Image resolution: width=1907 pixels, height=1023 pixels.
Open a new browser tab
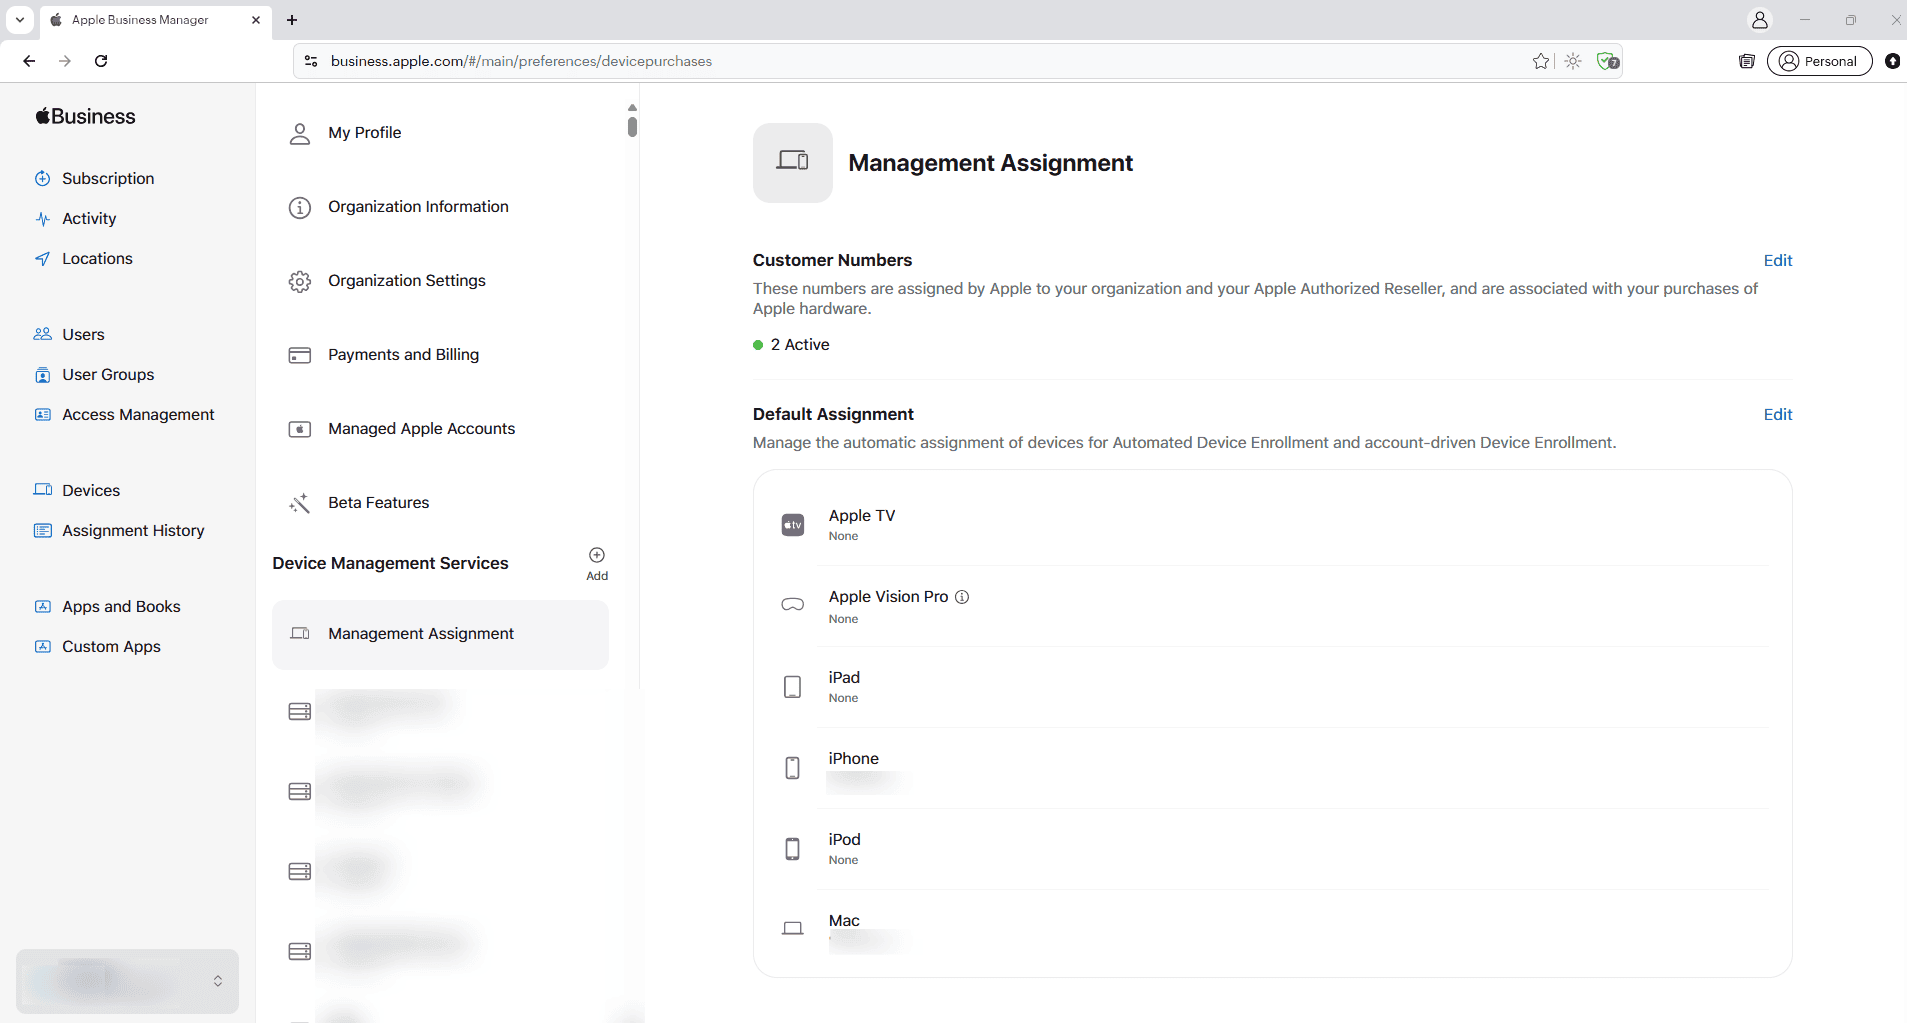[292, 20]
